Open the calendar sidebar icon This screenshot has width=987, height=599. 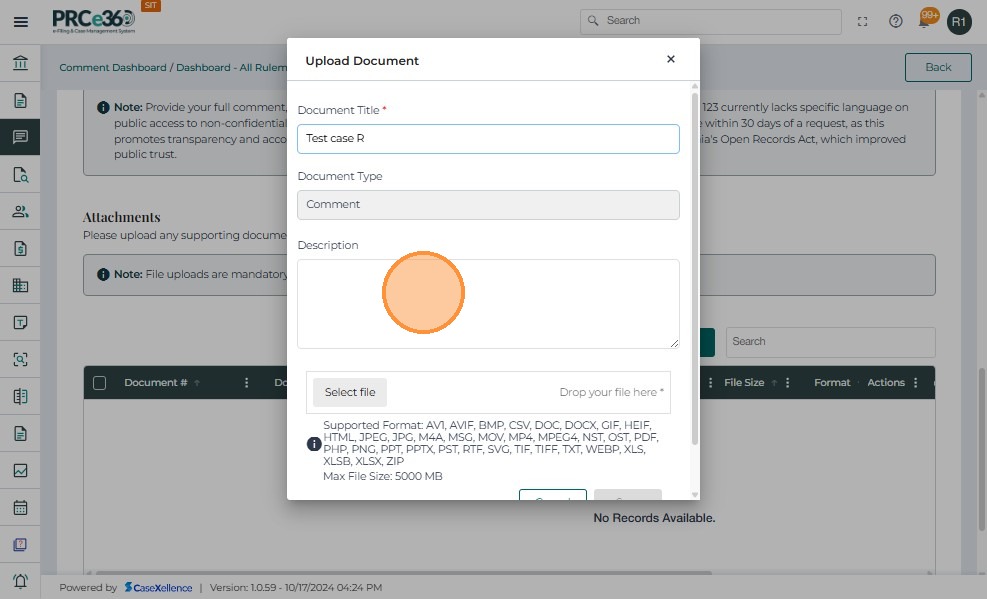click(20, 507)
